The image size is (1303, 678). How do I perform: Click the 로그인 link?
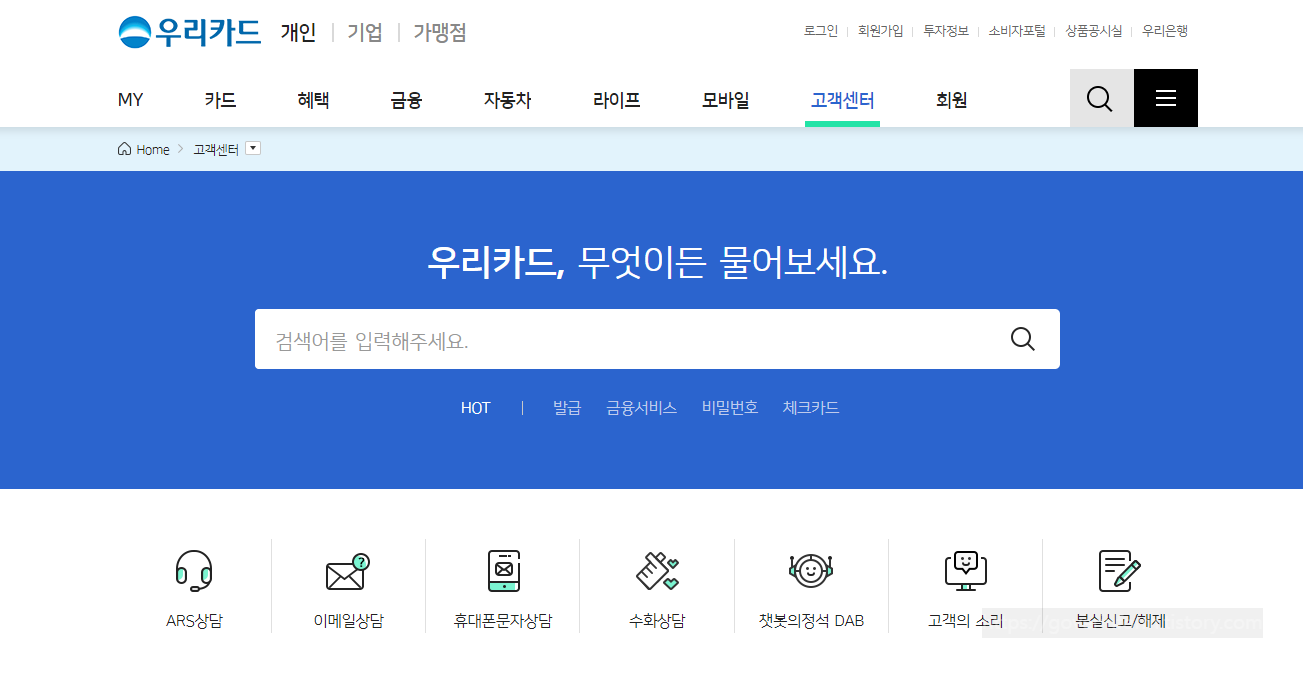[x=821, y=31]
